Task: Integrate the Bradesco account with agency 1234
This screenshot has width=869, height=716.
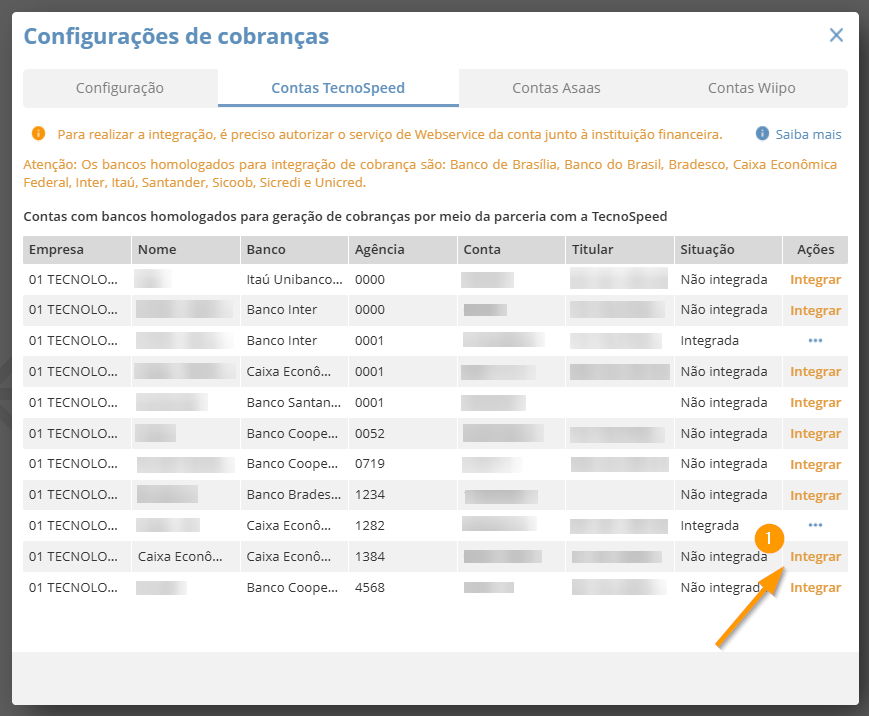Action: [815, 496]
